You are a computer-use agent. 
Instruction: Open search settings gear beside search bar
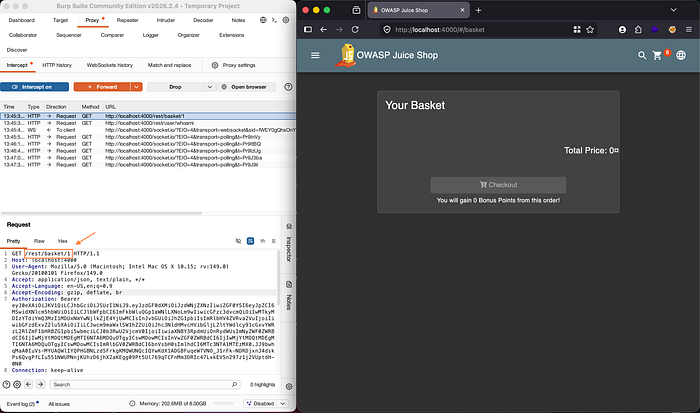17,384
